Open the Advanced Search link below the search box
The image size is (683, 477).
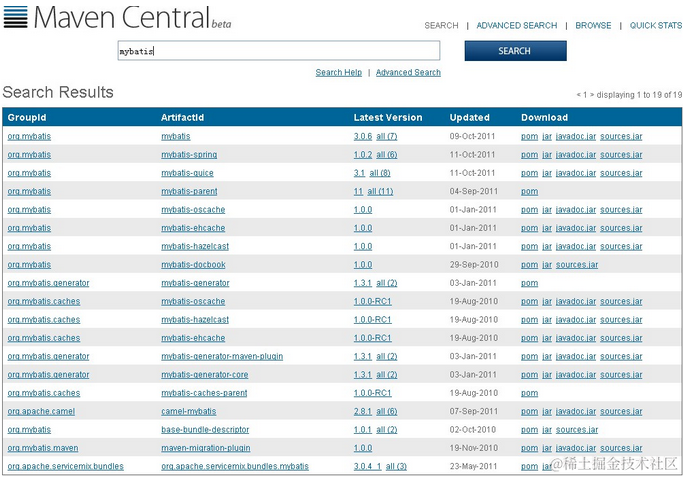(408, 72)
